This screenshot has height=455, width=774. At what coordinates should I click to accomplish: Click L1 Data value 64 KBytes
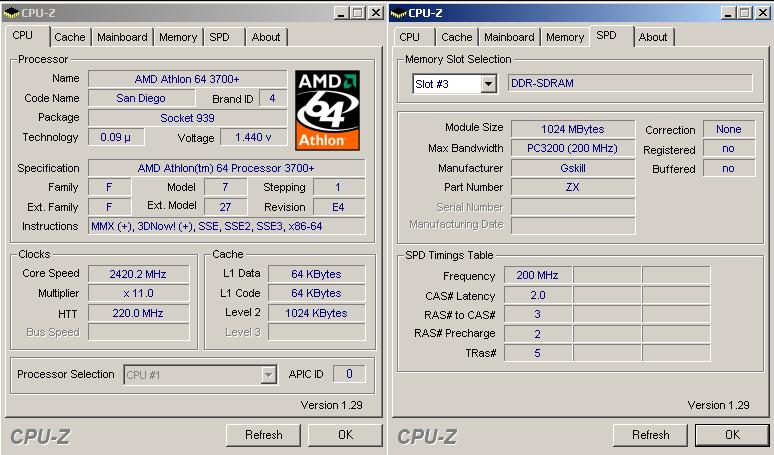click(x=316, y=274)
